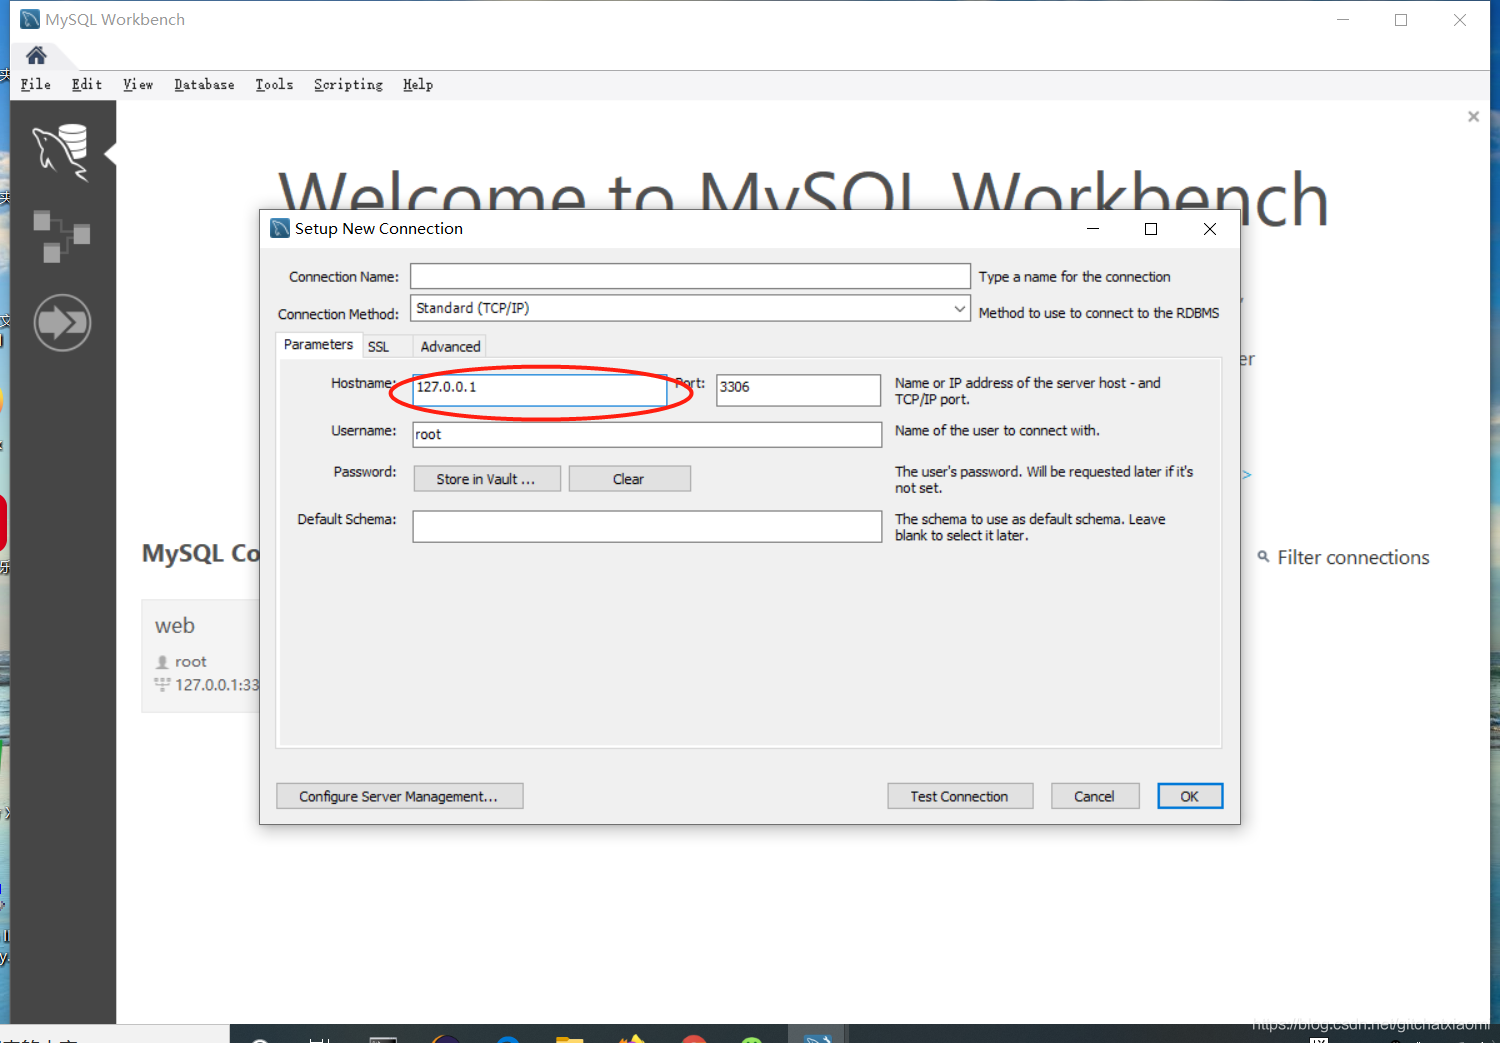
Task: Open the Home tab icon
Action: click(36, 55)
